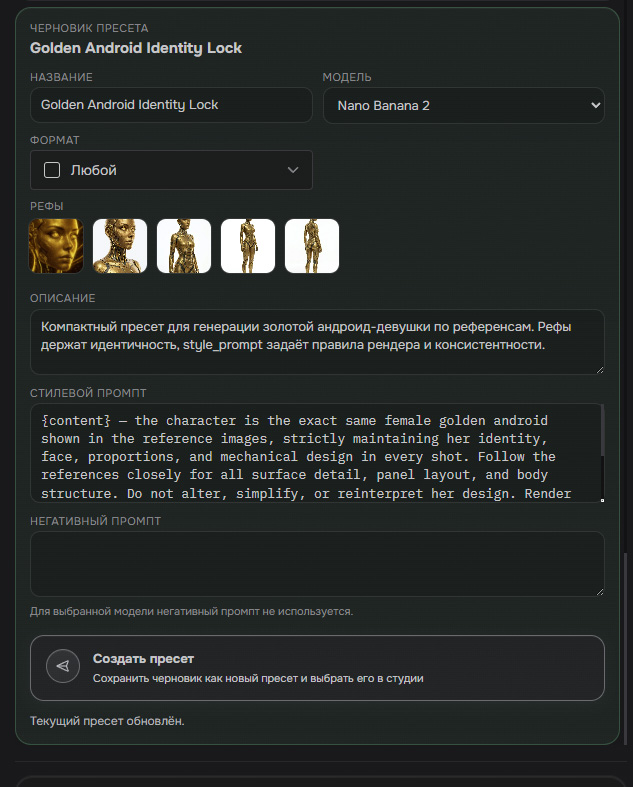Screen dimensions: 633x787
Task: Open the Nano Banana 2 model dropdown
Action: click(463, 105)
